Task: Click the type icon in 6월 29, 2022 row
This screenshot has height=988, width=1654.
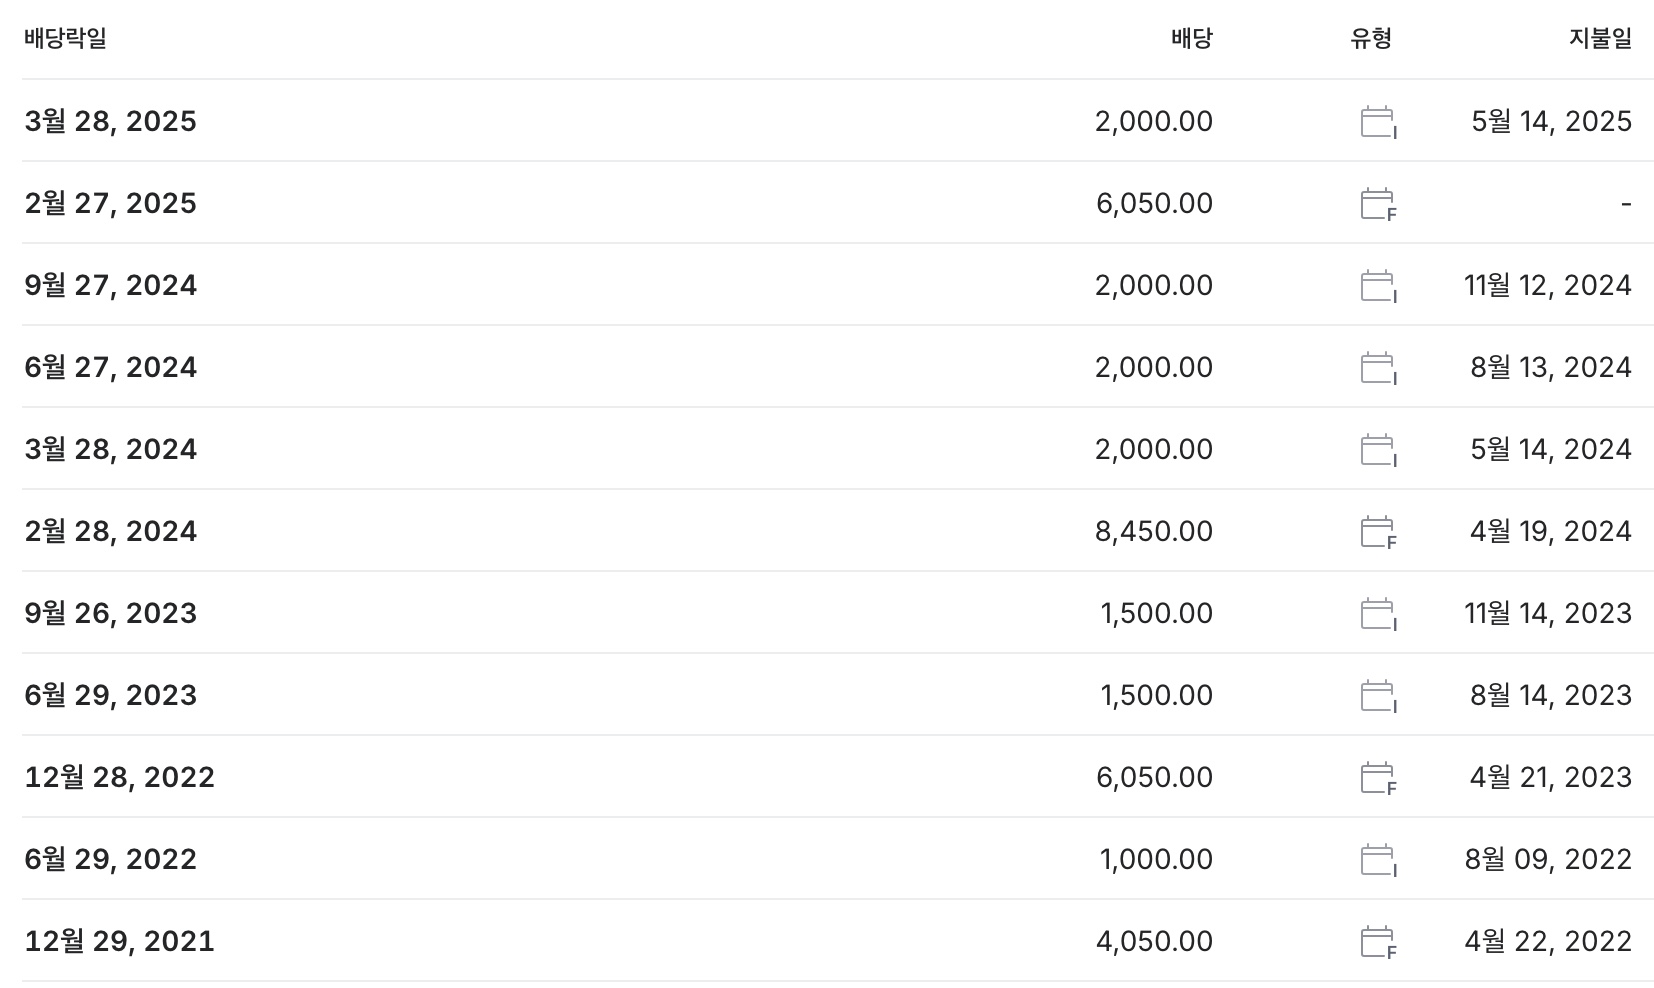Action: 1378,860
